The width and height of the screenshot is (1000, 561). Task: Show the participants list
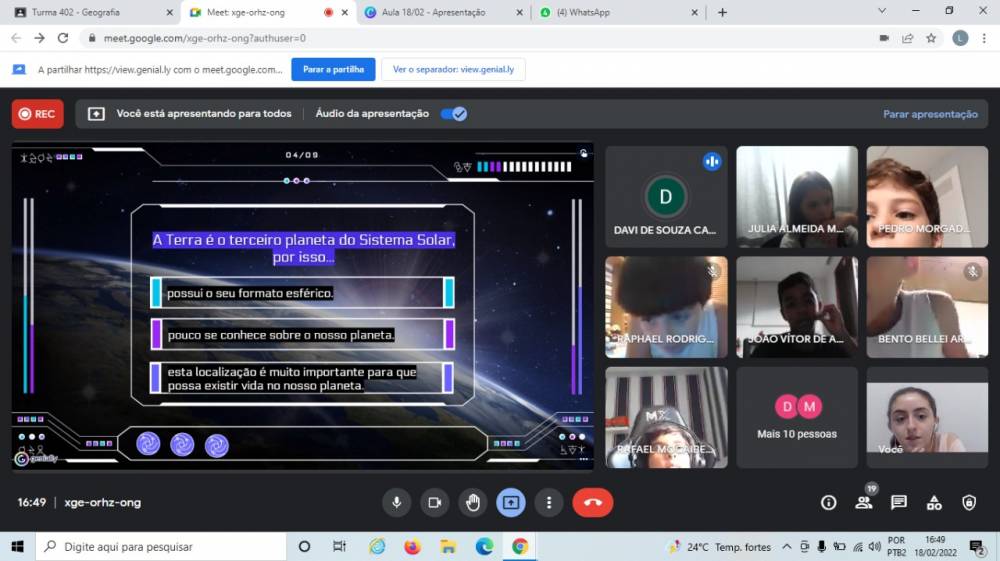click(x=863, y=502)
